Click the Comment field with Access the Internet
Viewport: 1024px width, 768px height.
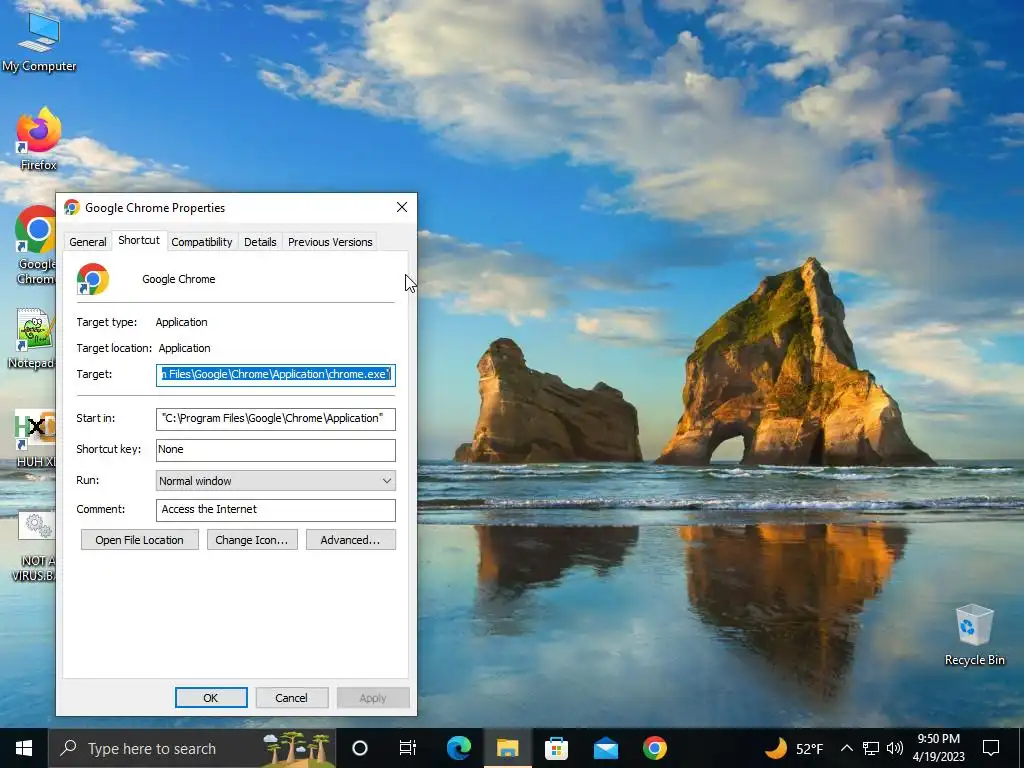coord(276,510)
